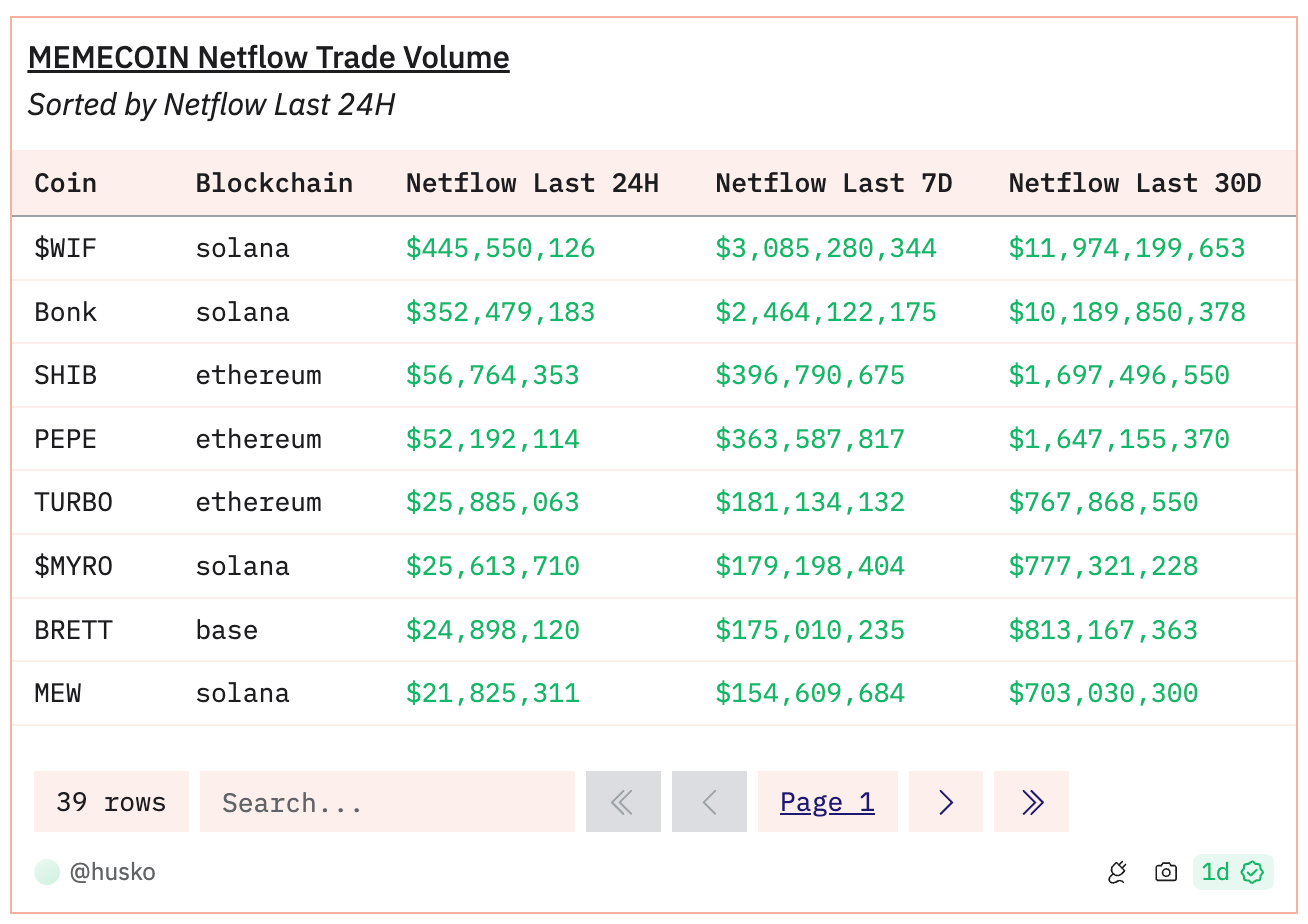Click the Blockchain column header
The height and width of the screenshot is (924, 1308).
(x=274, y=183)
